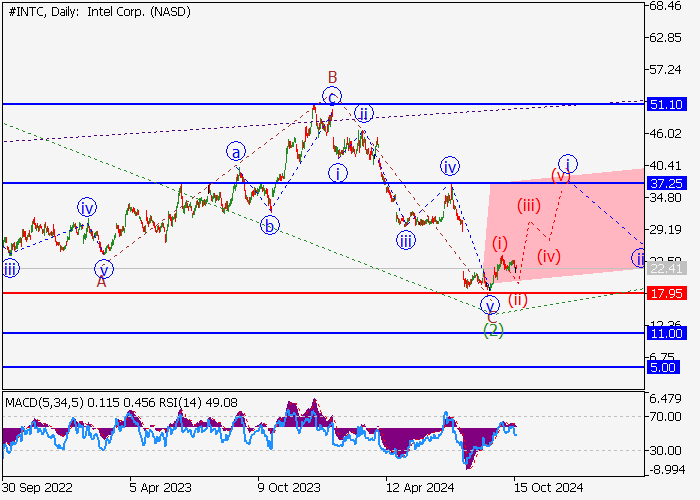700x500 pixels.
Task: Select the blue 37.25 price level tag
Action: click(667, 183)
